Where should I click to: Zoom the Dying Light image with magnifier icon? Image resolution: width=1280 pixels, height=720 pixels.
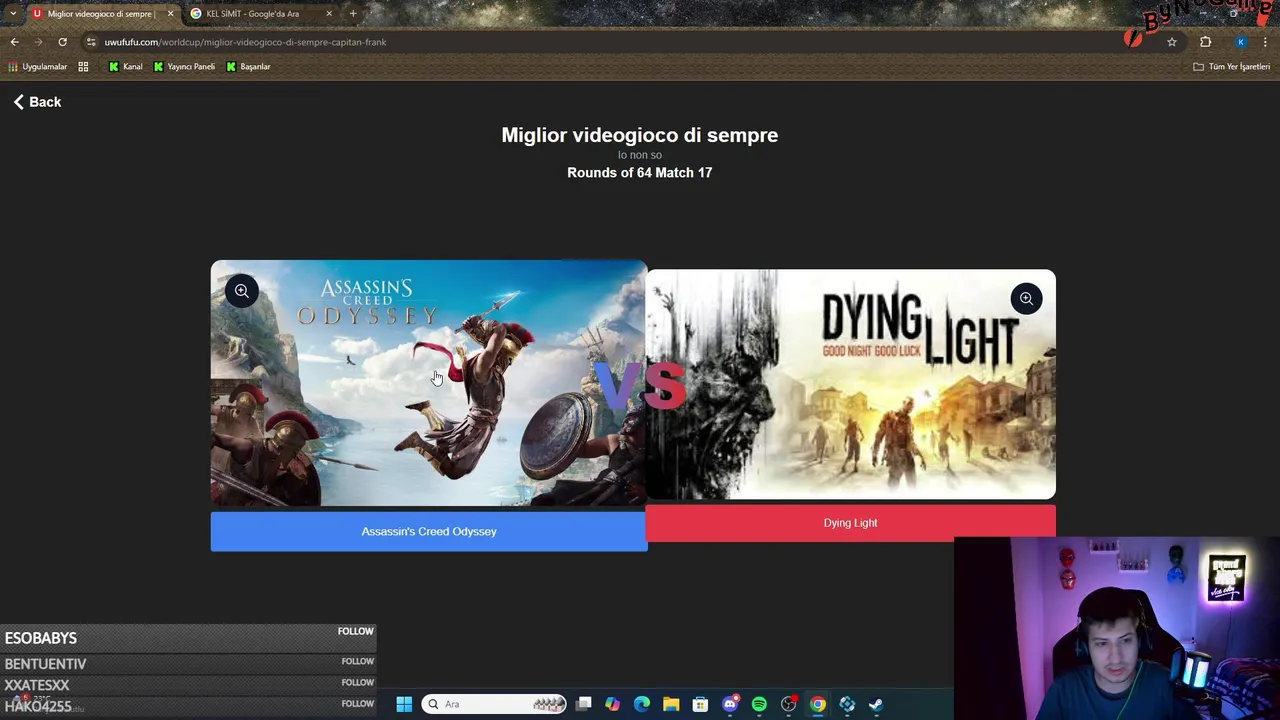(x=1026, y=299)
